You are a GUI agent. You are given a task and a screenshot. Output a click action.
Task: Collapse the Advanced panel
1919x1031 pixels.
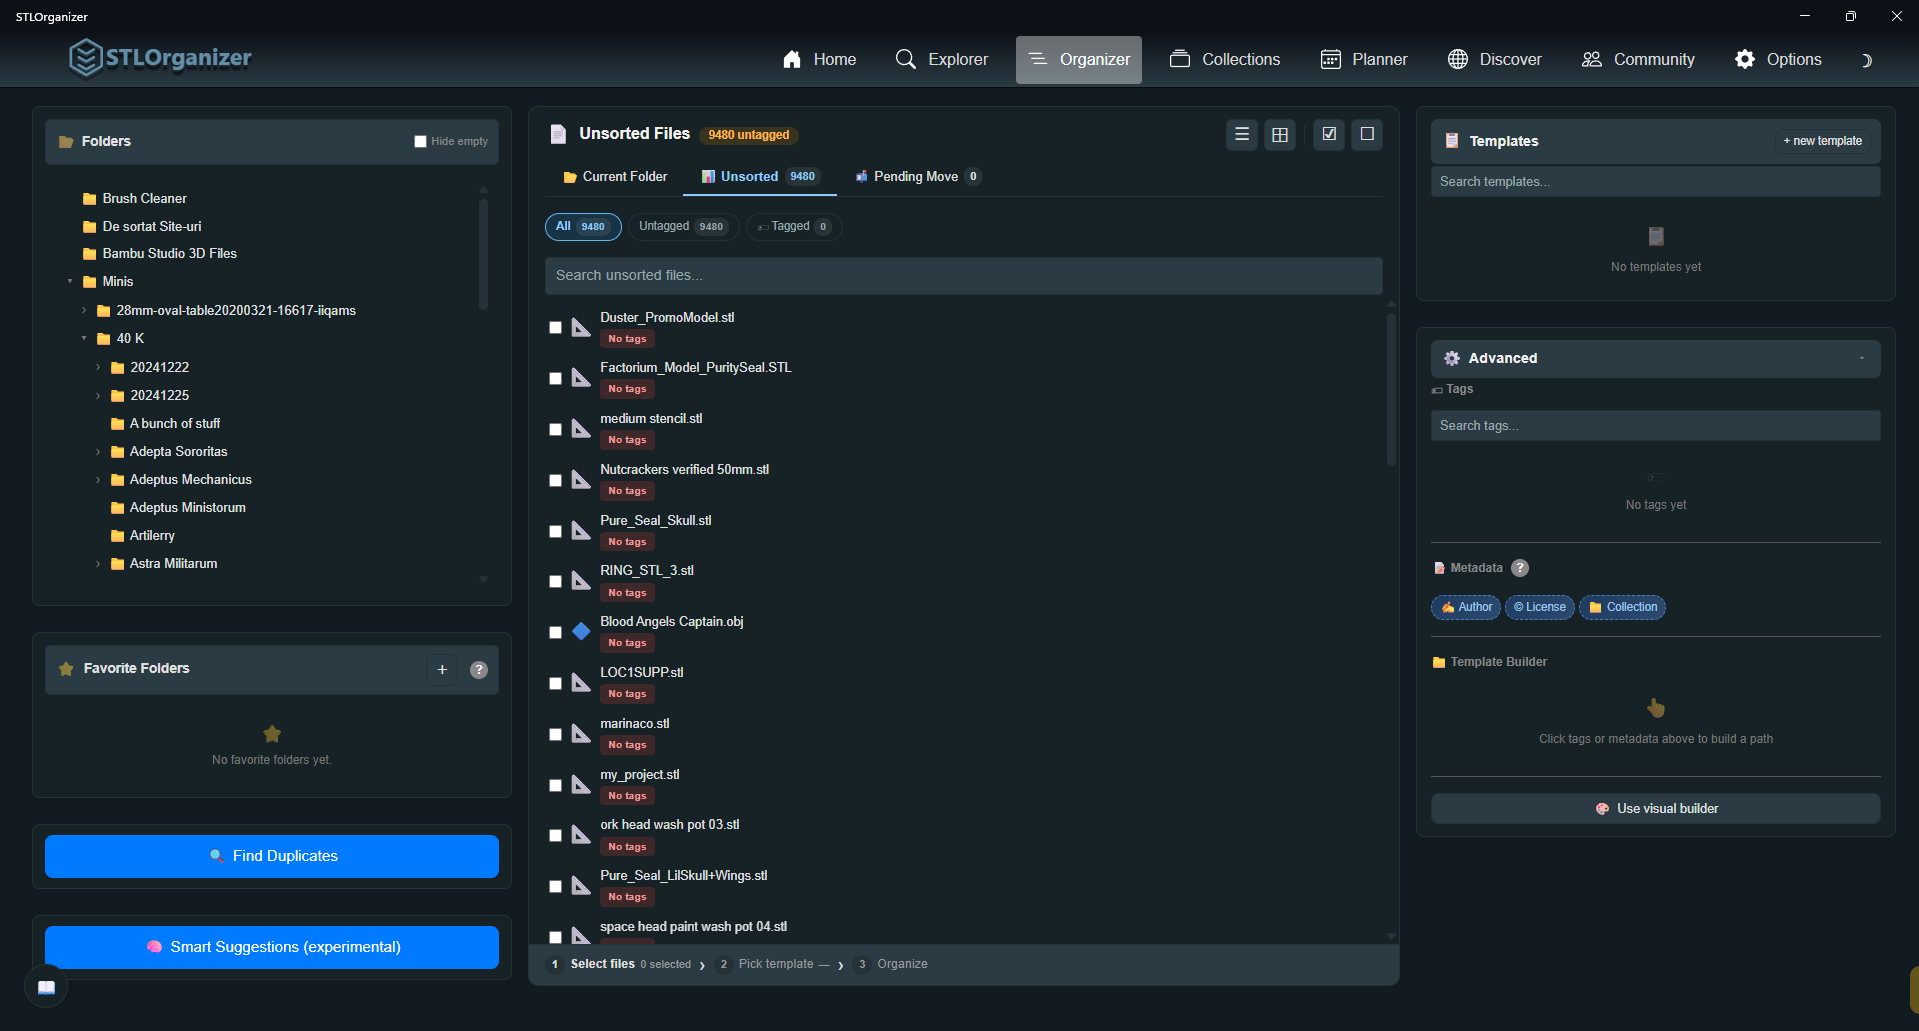[x=1862, y=358]
